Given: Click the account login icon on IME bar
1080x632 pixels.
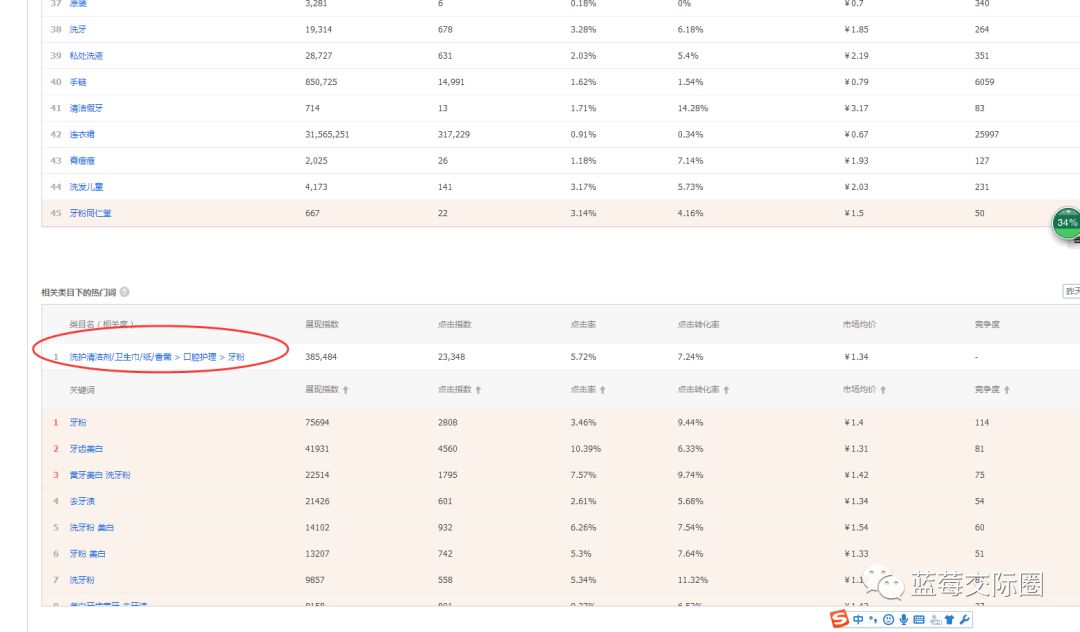Looking at the screenshot, I should click(x=935, y=620).
